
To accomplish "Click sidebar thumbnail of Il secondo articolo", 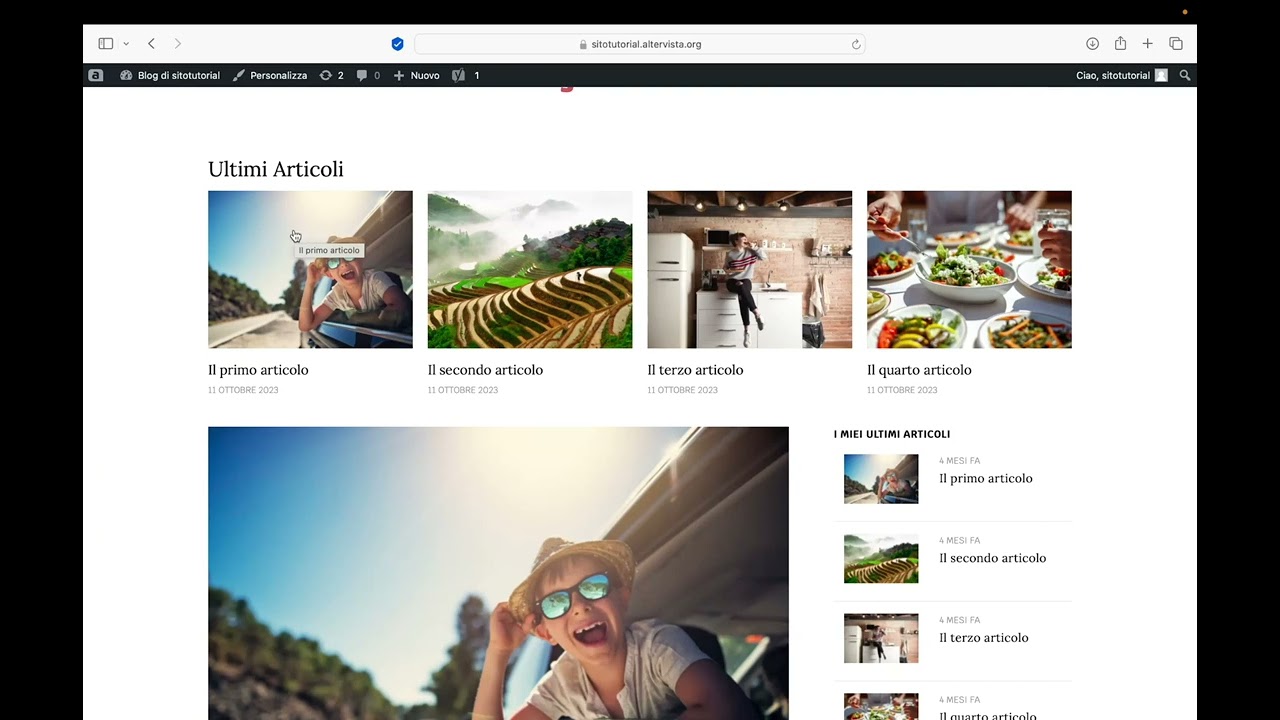I will click(x=881, y=559).
